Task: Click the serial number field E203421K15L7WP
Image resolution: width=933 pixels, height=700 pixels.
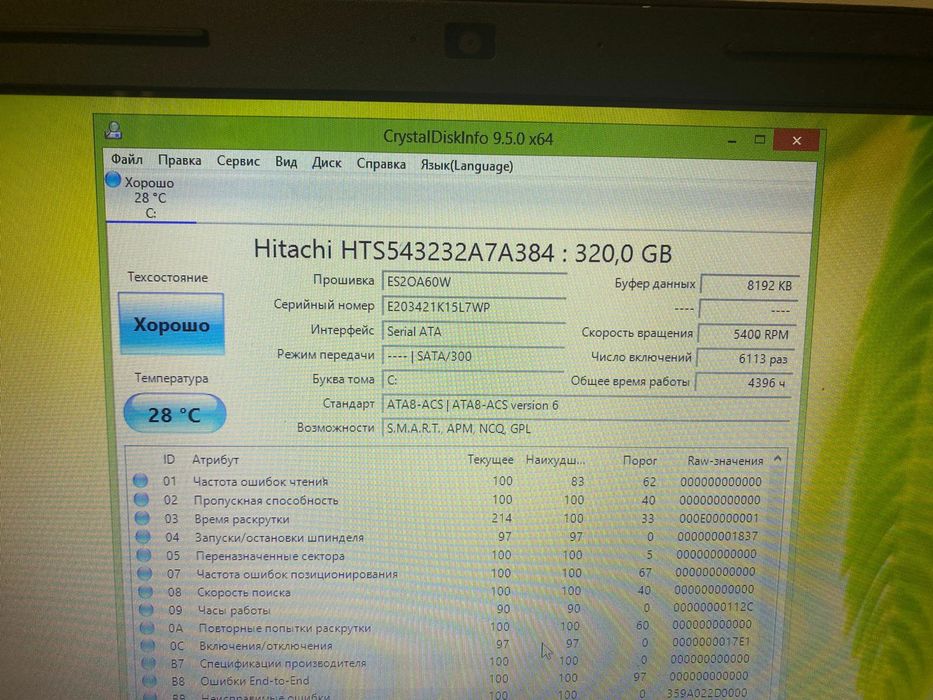Action: [474, 307]
